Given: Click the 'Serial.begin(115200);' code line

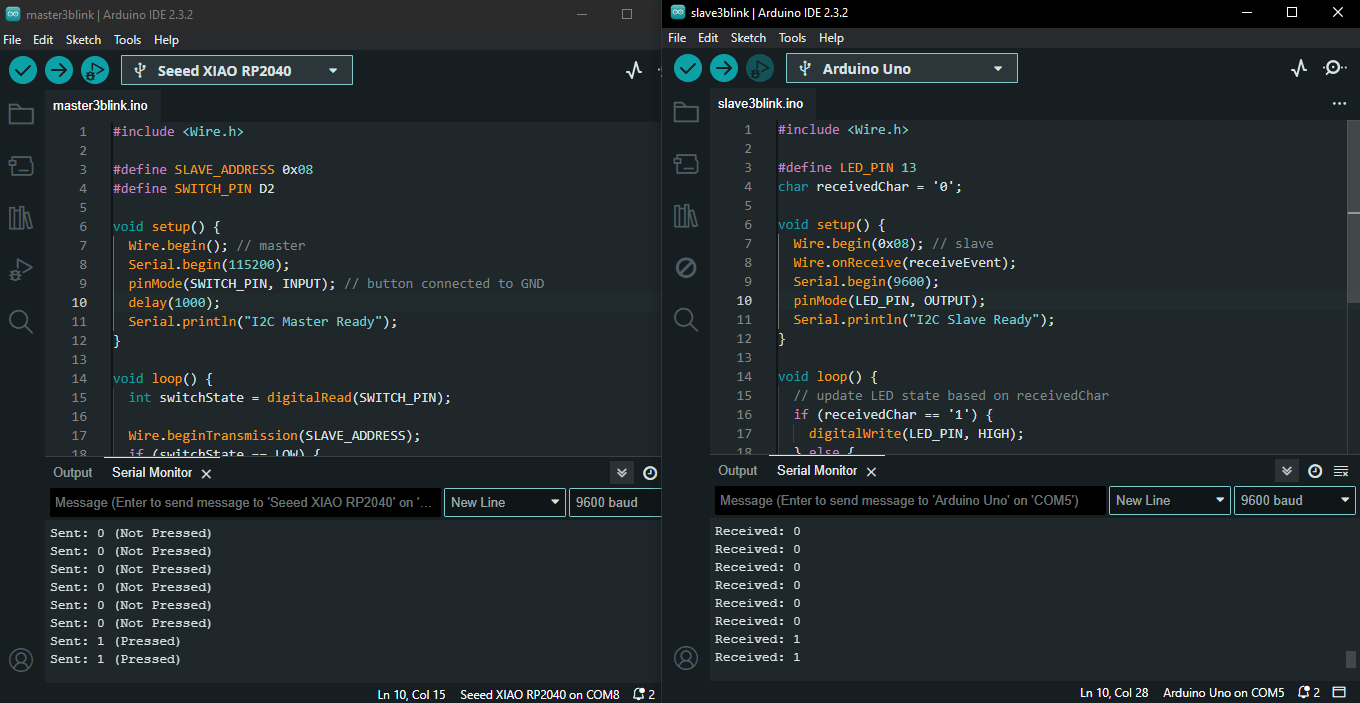Looking at the screenshot, I should click(x=208, y=265).
